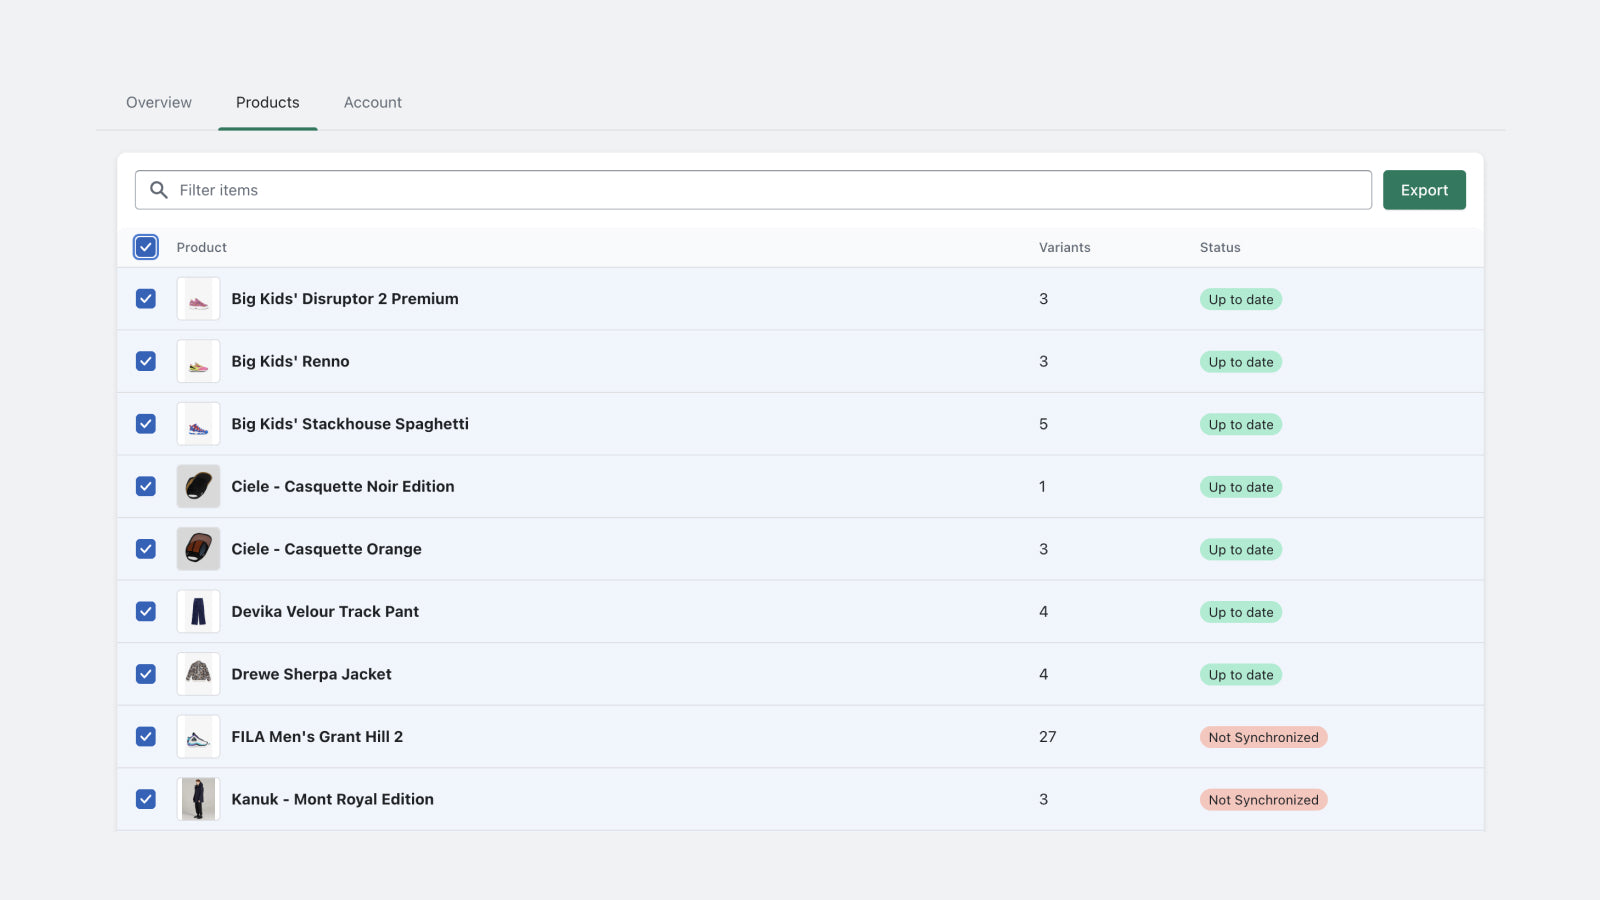Viewport: 1600px width, 900px height.
Task: Click the Drewe Sherpa Jacket product image
Action: [x=198, y=674]
